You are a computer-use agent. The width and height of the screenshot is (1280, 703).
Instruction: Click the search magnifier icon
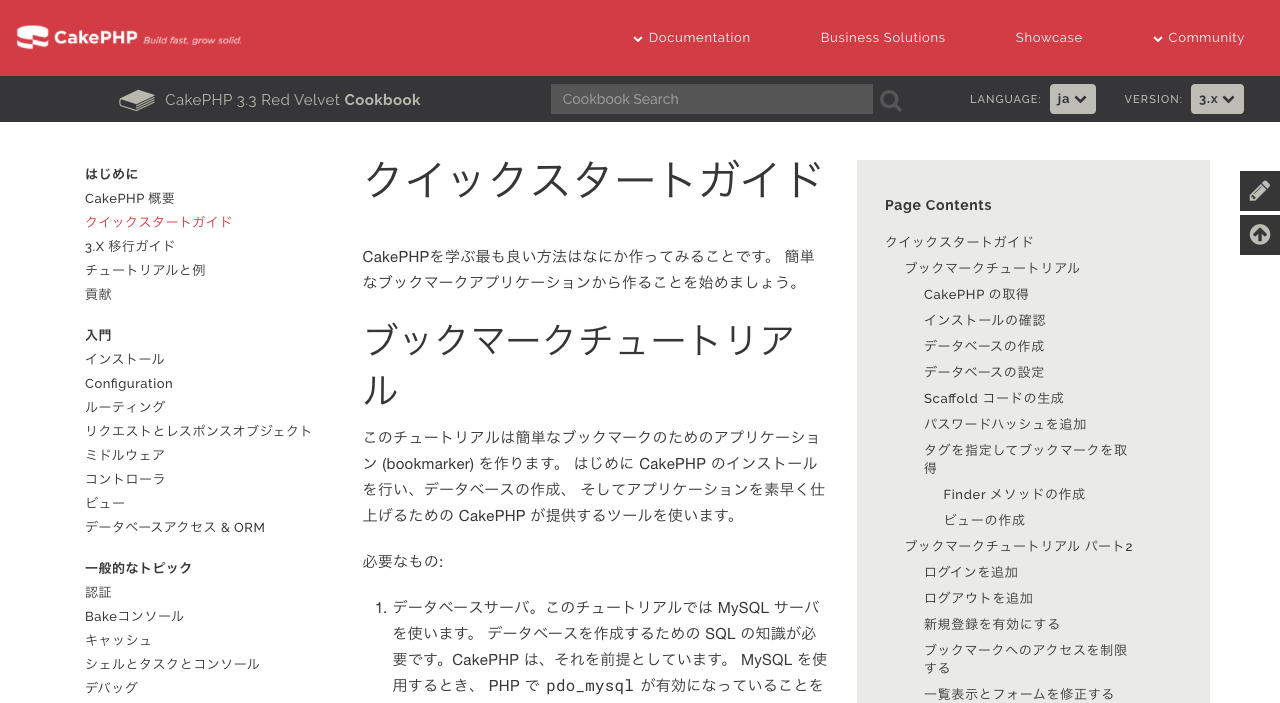(x=891, y=100)
